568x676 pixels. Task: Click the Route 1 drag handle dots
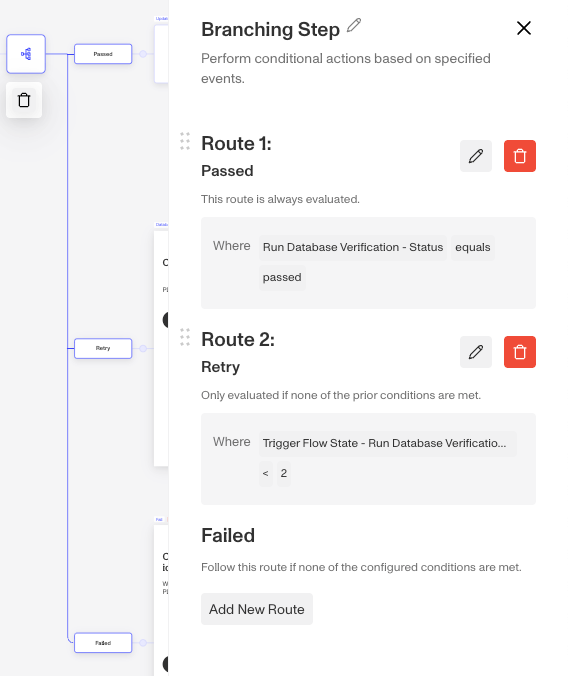tap(185, 141)
